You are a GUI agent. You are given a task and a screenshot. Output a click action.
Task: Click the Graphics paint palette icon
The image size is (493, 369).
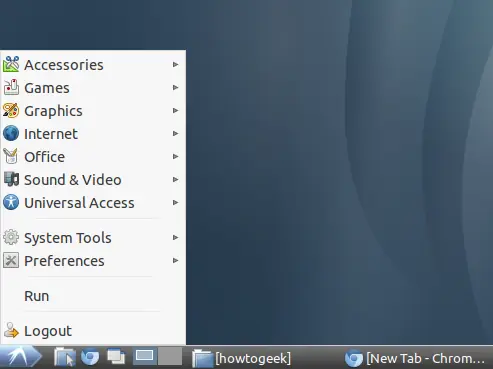pyautogui.click(x=11, y=110)
